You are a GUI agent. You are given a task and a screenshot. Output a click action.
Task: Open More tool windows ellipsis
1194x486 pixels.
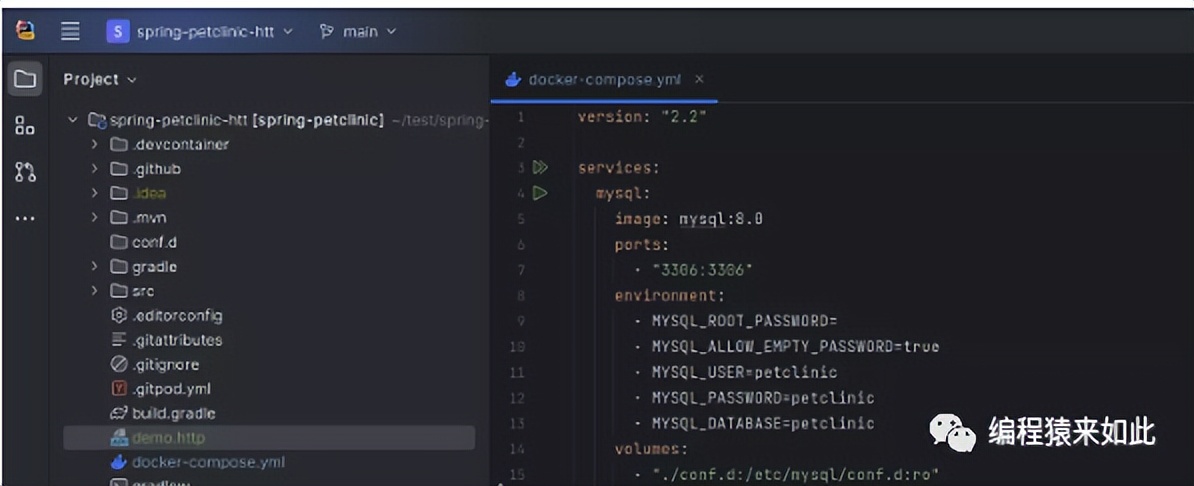pos(25,219)
